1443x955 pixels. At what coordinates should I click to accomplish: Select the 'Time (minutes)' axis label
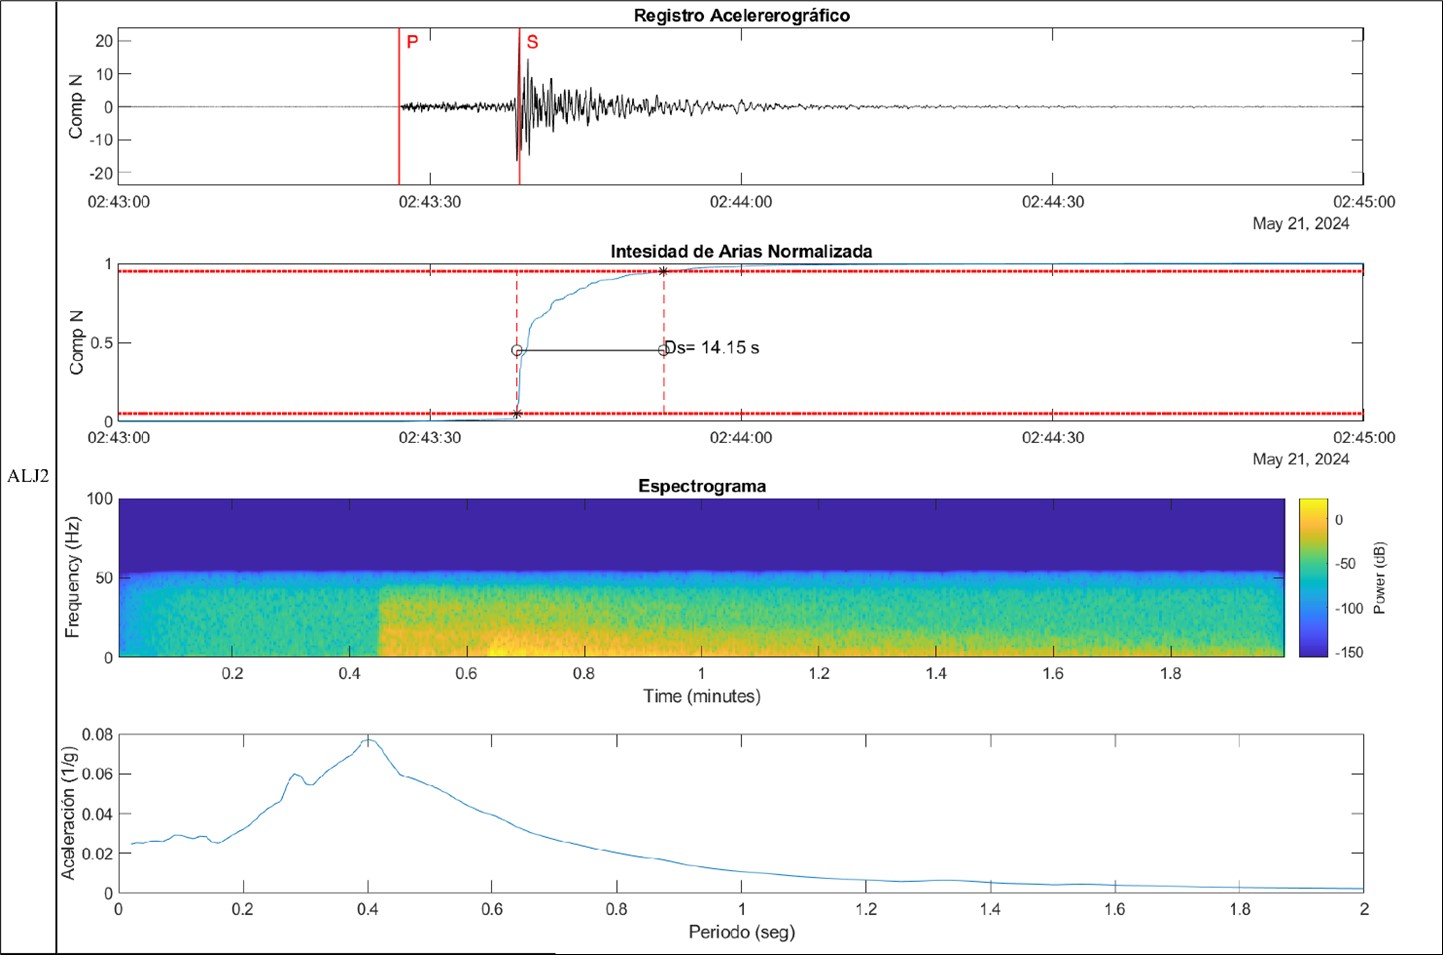click(x=702, y=696)
